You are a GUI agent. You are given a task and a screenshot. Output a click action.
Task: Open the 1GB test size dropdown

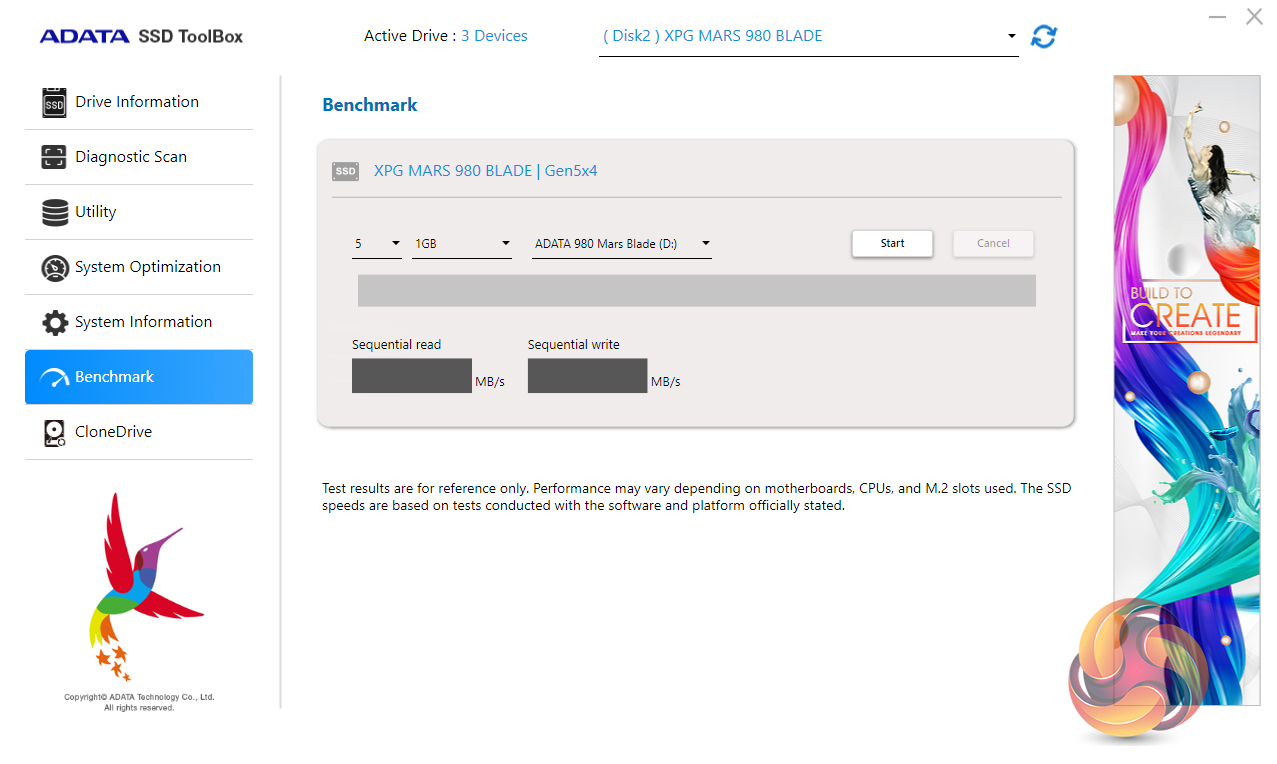point(462,243)
